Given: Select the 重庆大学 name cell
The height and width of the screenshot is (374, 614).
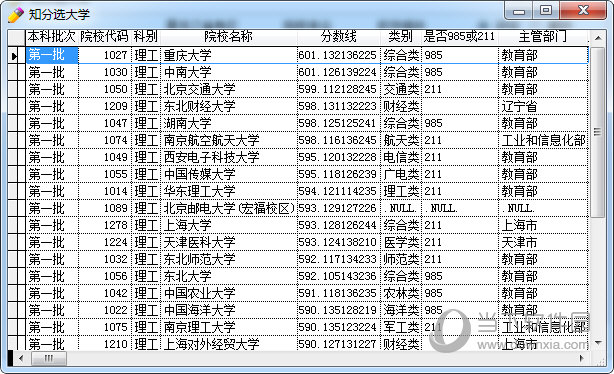Looking at the screenshot, I should coord(229,55).
